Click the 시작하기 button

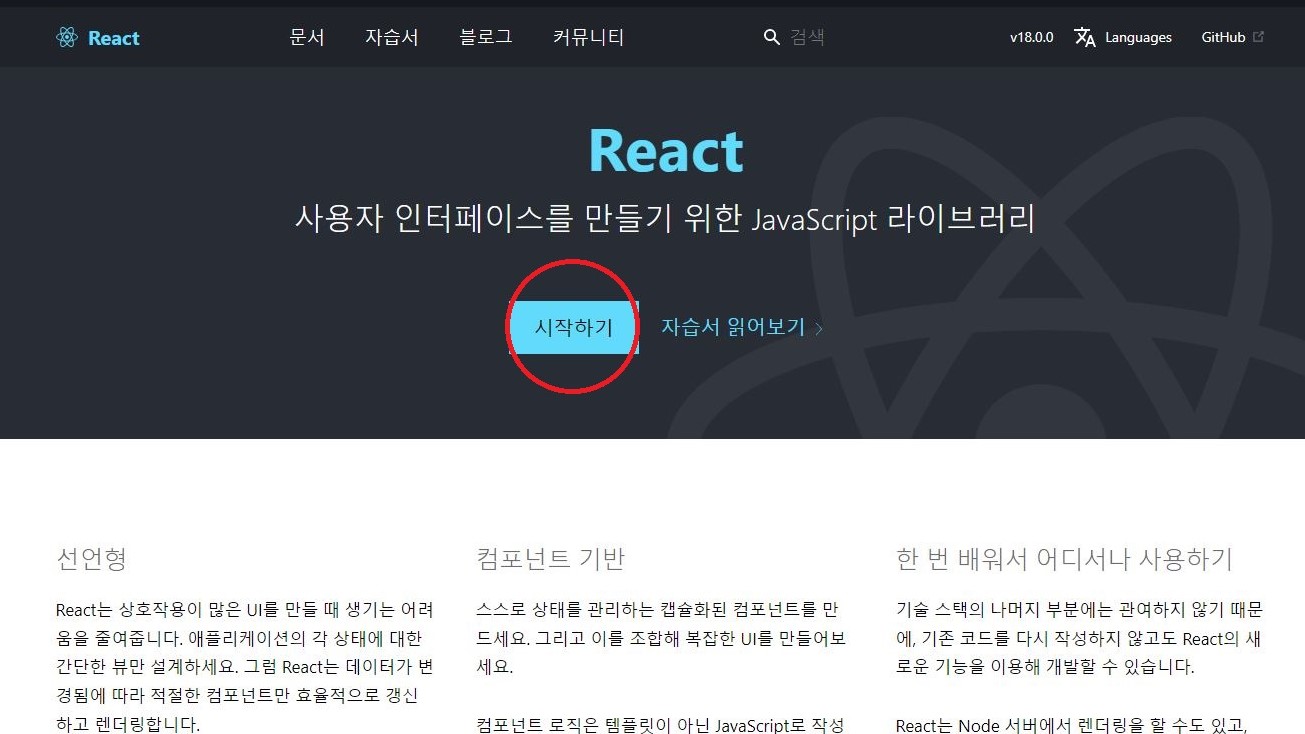click(x=574, y=328)
